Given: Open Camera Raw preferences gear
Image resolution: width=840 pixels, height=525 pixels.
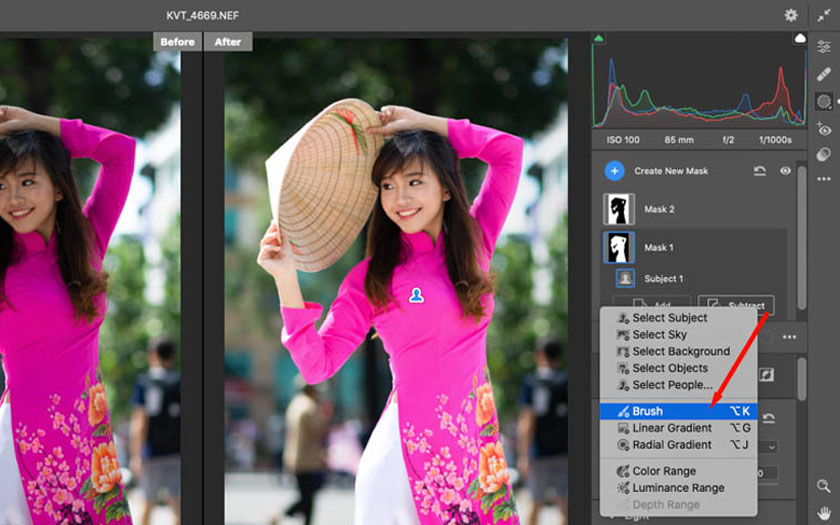Looking at the screenshot, I should [x=791, y=15].
